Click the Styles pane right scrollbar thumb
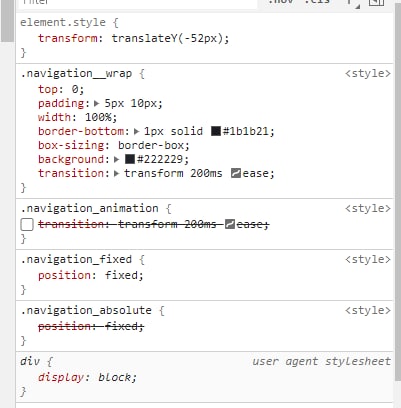Screen dimensions: 401x408 click(398, 192)
